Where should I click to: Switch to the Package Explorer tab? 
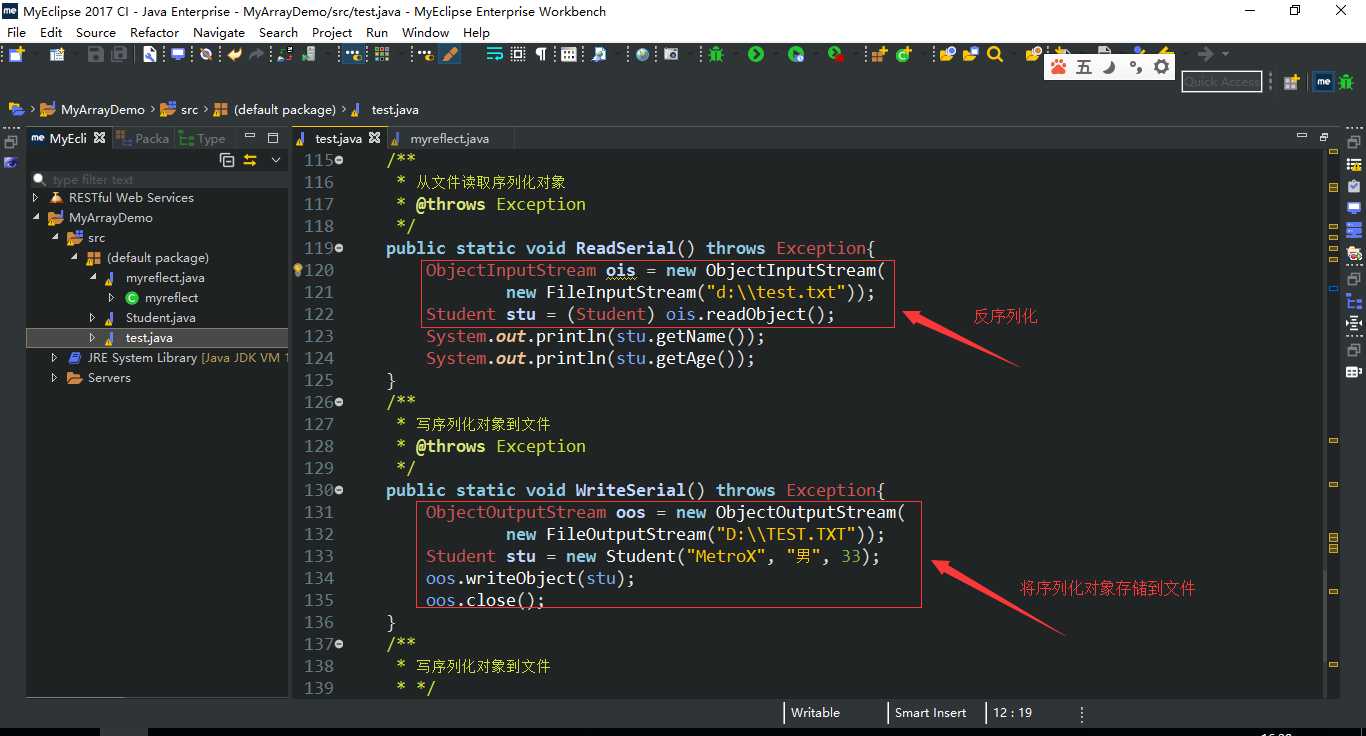point(142,138)
